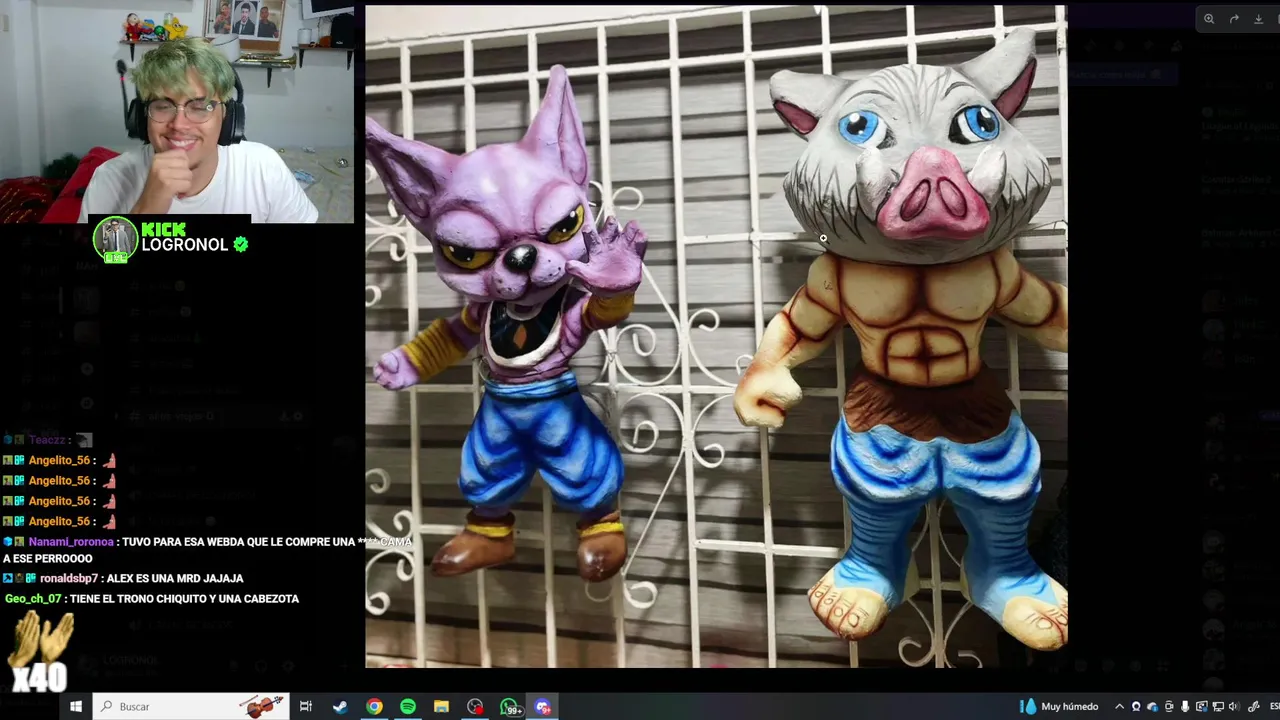Open the Muy húmedo weather widget

tap(1059, 706)
